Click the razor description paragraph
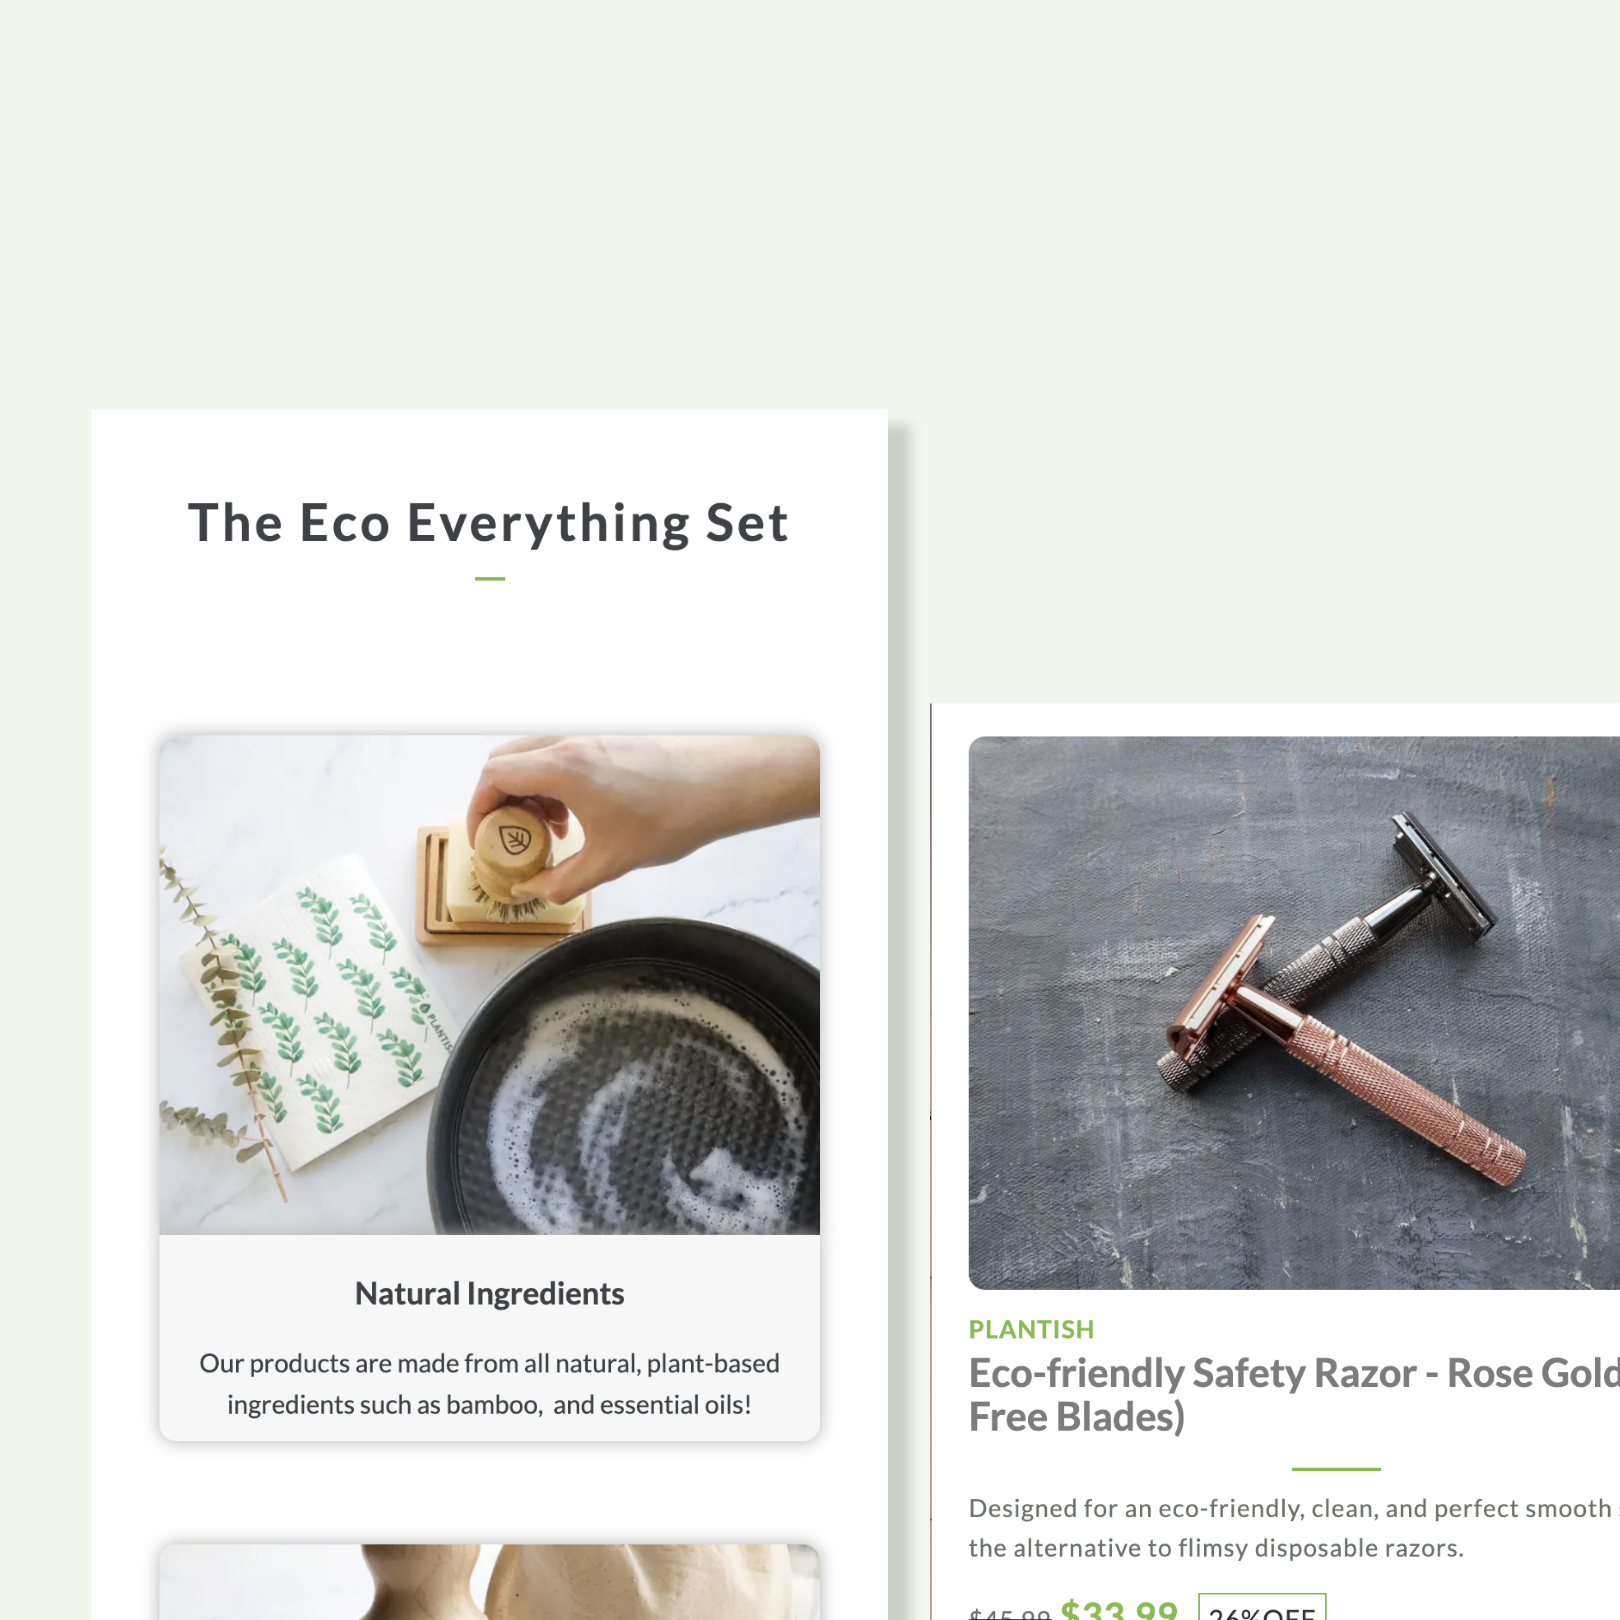The image size is (1620, 1620). (x=1290, y=1528)
